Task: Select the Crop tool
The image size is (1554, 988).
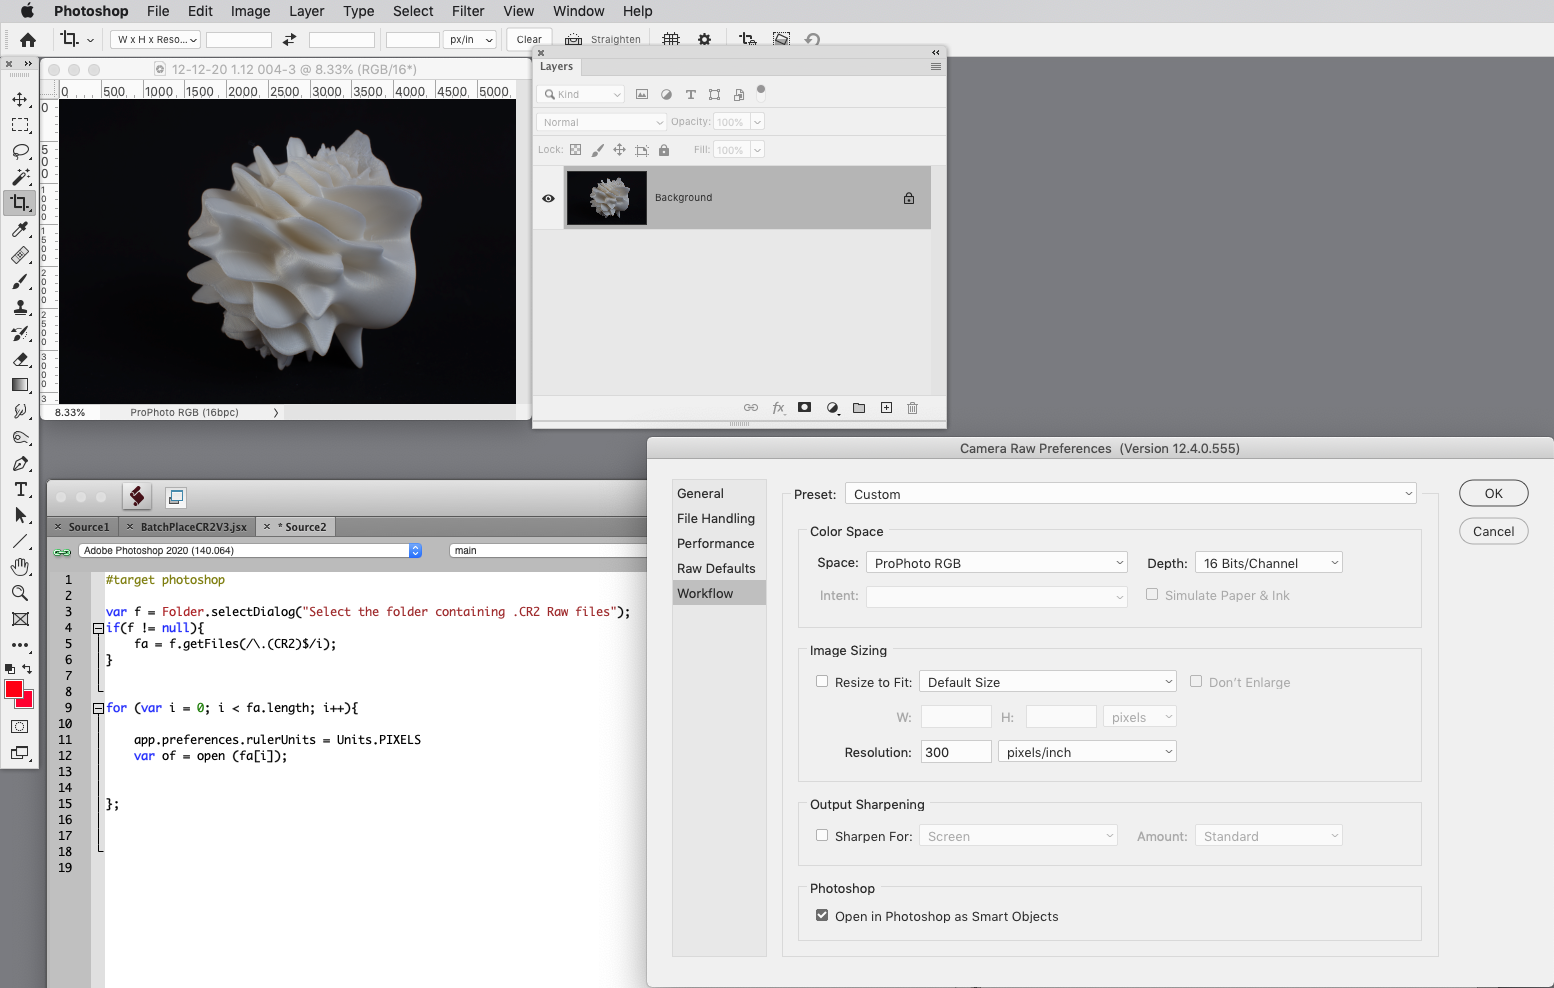Action: (x=20, y=202)
